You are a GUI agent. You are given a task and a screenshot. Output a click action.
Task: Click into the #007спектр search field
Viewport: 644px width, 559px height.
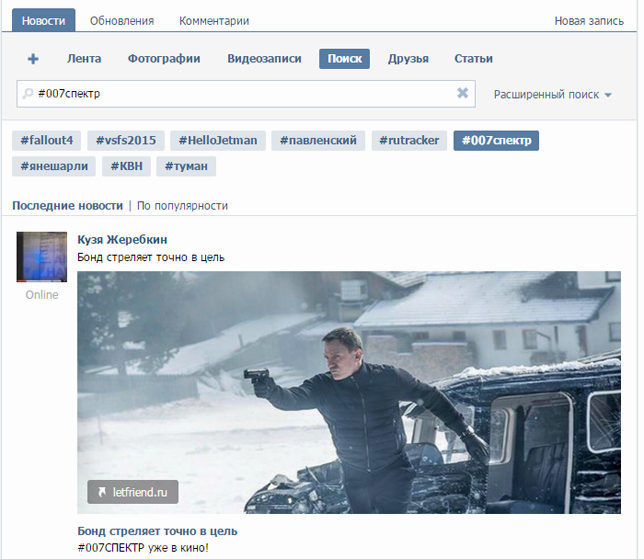tap(246, 94)
